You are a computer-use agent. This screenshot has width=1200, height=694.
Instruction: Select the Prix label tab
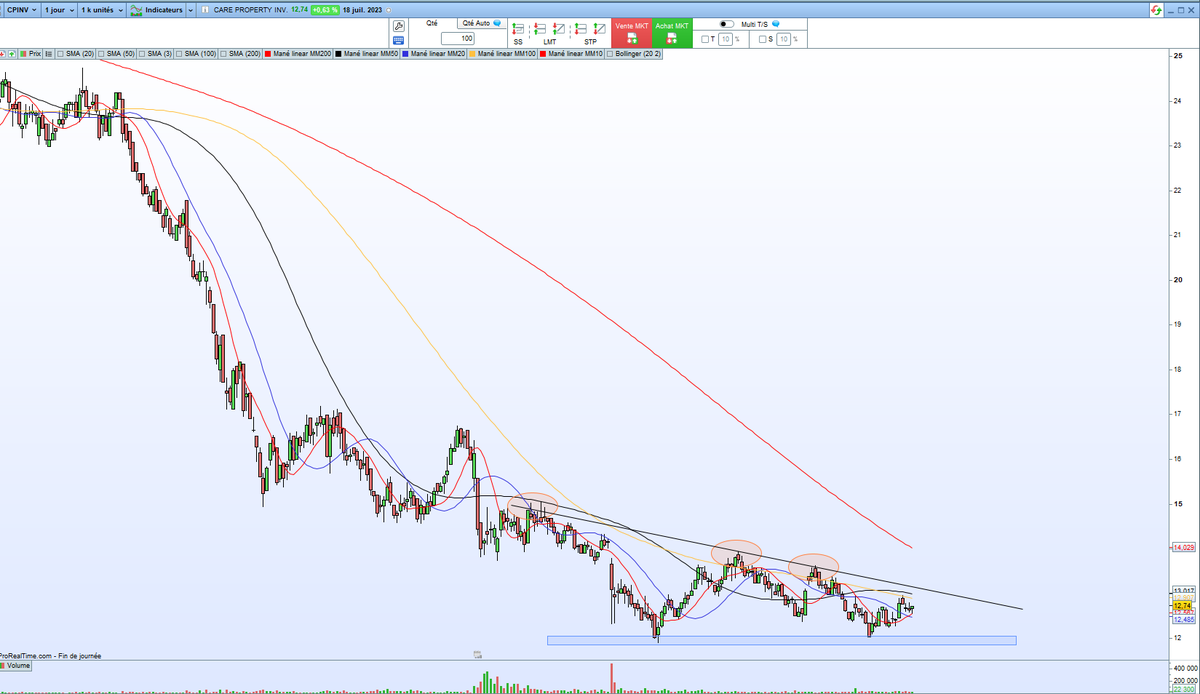coord(31,54)
